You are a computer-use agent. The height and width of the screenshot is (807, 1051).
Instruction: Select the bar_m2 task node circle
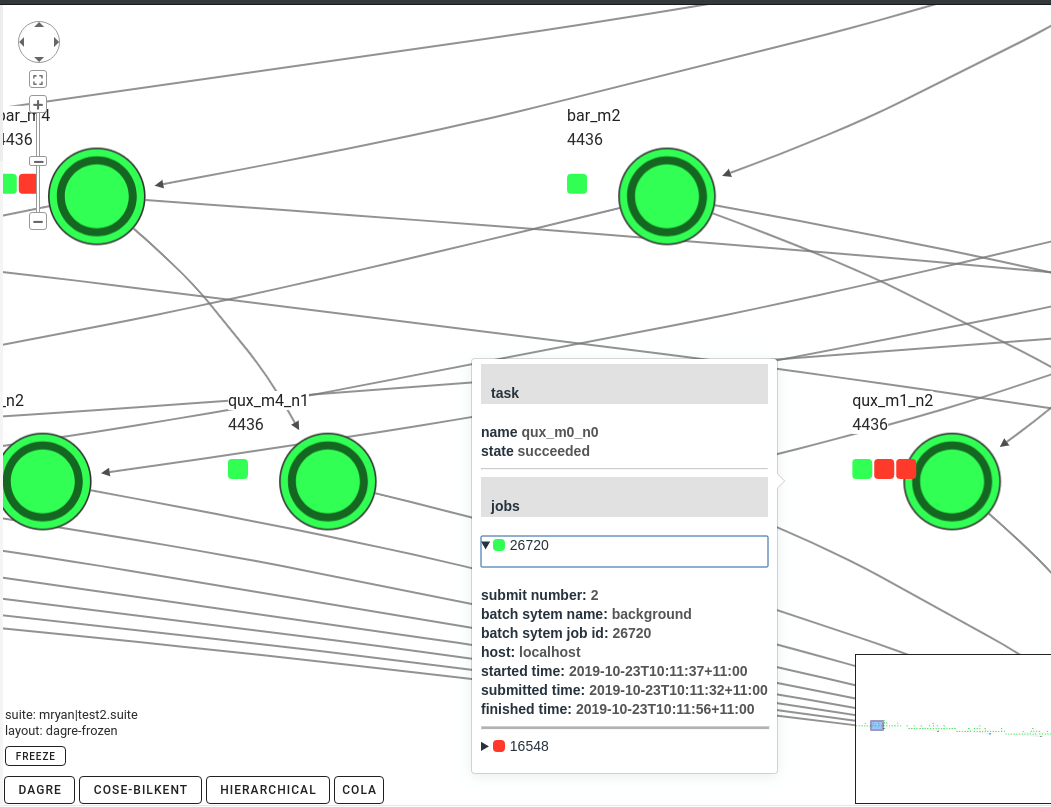coord(666,196)
